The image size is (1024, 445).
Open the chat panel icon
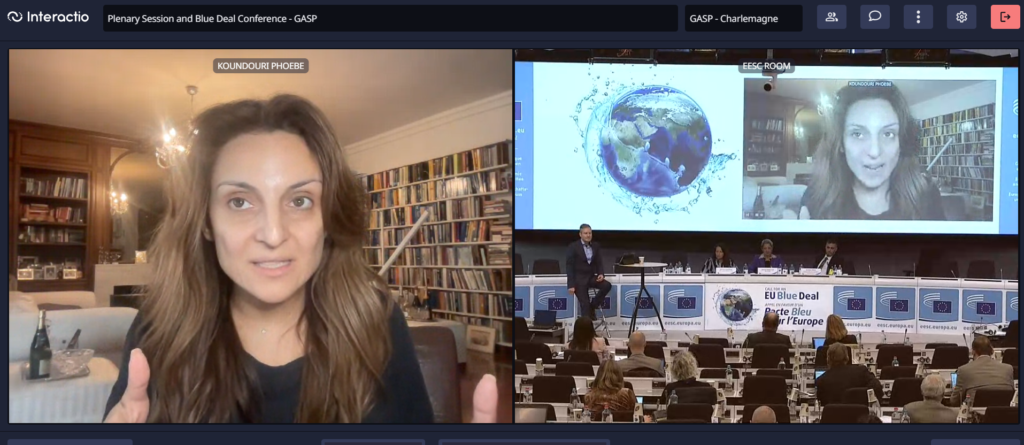(874, 17)
